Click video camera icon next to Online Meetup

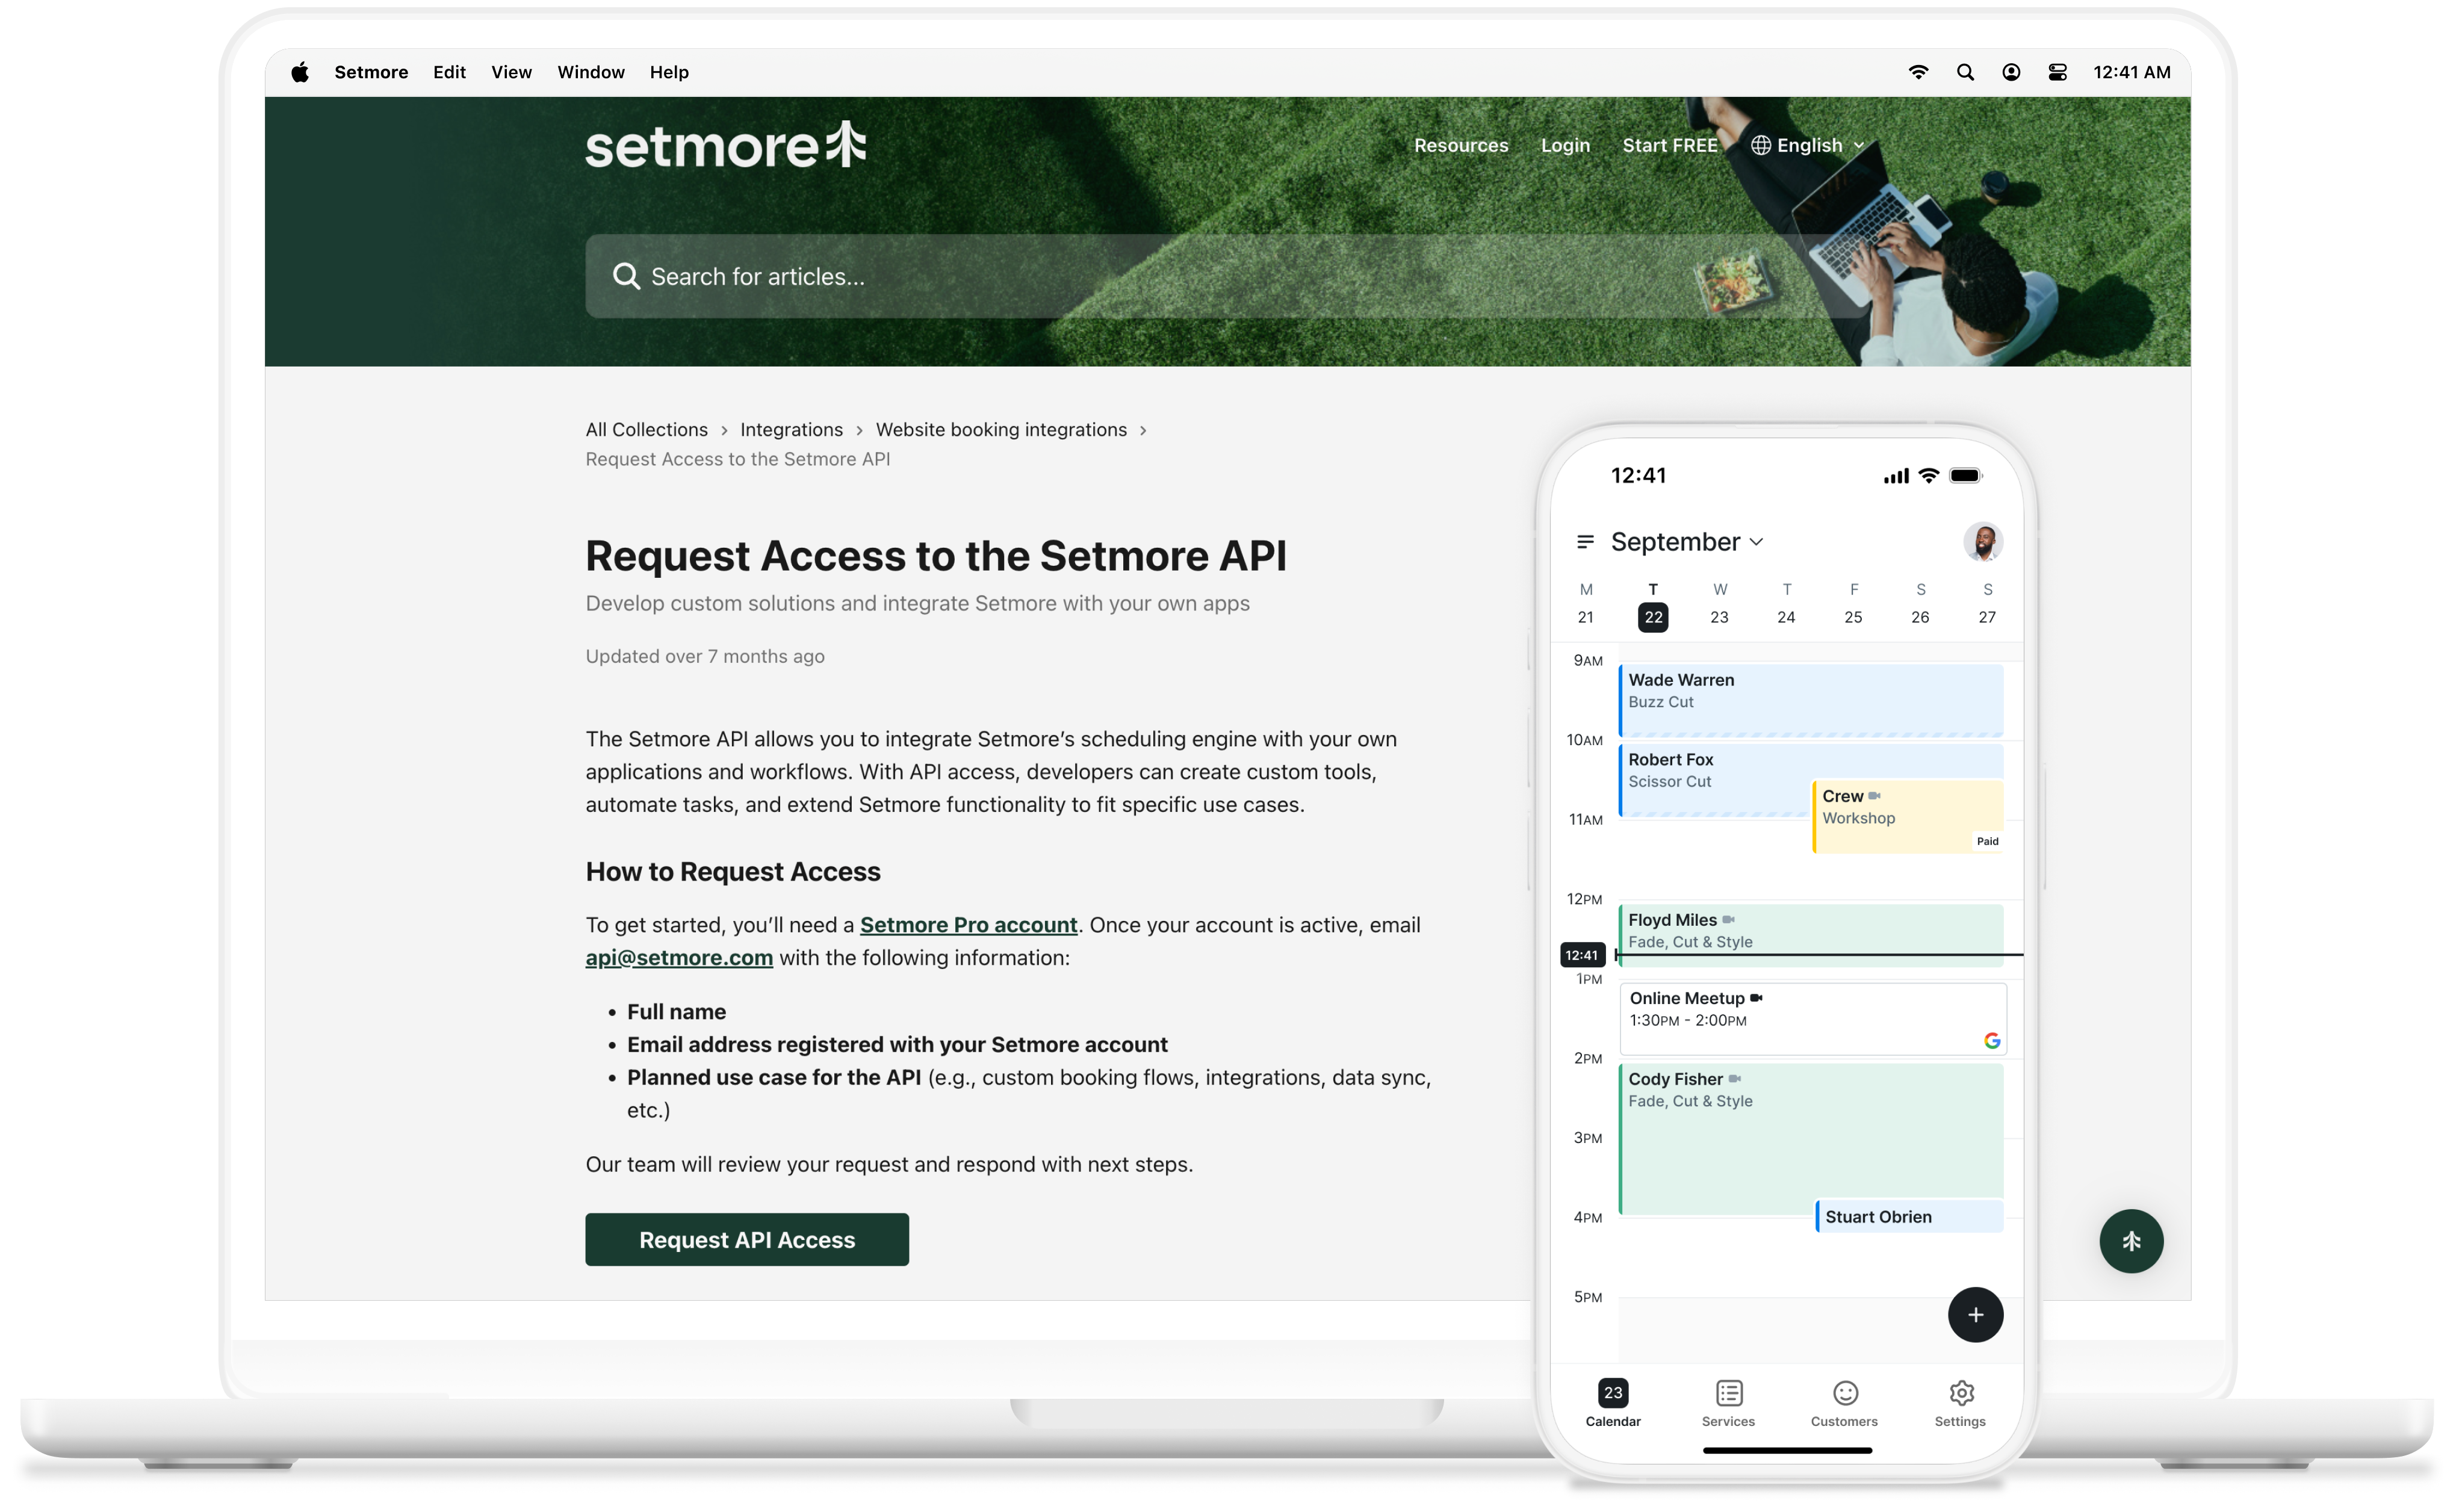pos(1756,998)
